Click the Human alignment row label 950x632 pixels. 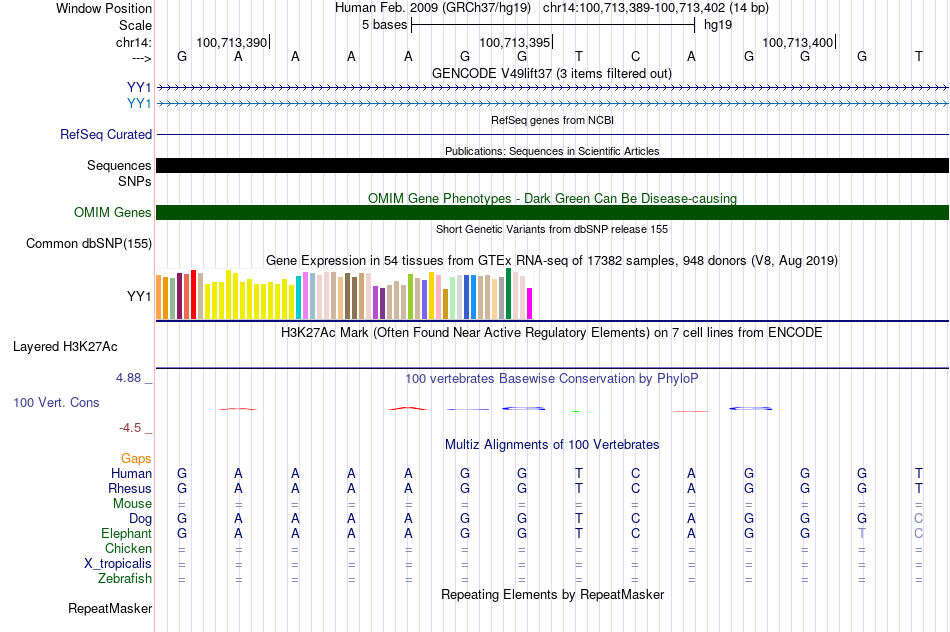(x=131, y=473)
